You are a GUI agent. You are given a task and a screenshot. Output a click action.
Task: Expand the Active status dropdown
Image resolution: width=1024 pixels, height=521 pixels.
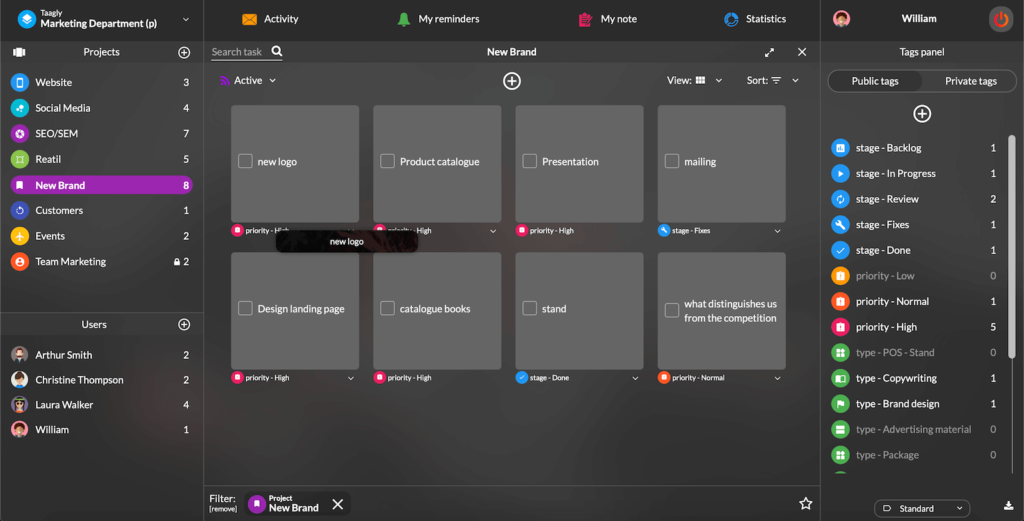(248, 81)
